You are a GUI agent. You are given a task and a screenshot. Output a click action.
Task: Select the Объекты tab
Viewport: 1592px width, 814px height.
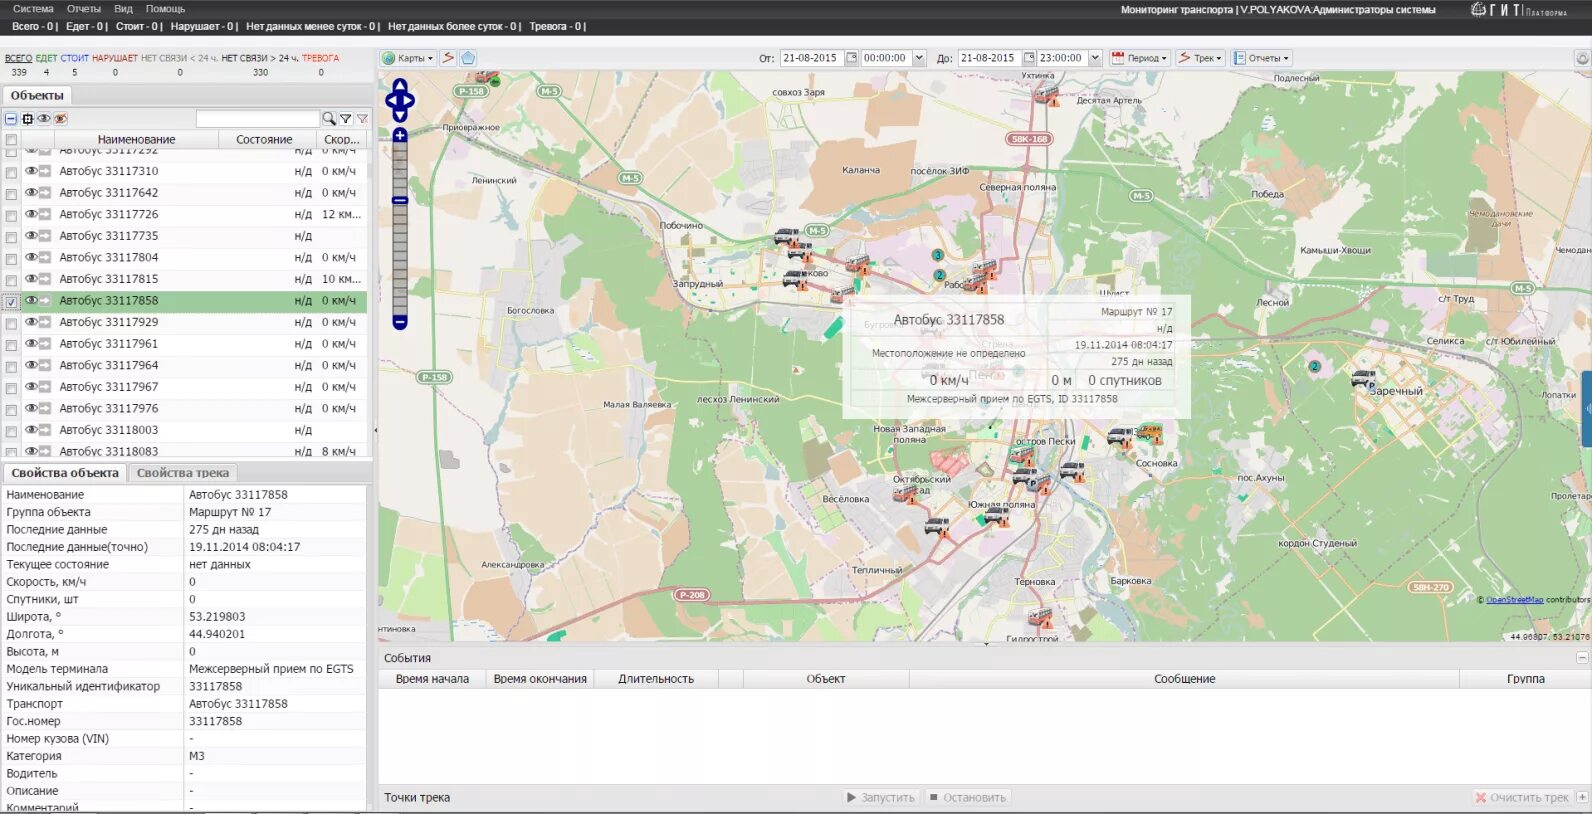click(37, 96)
